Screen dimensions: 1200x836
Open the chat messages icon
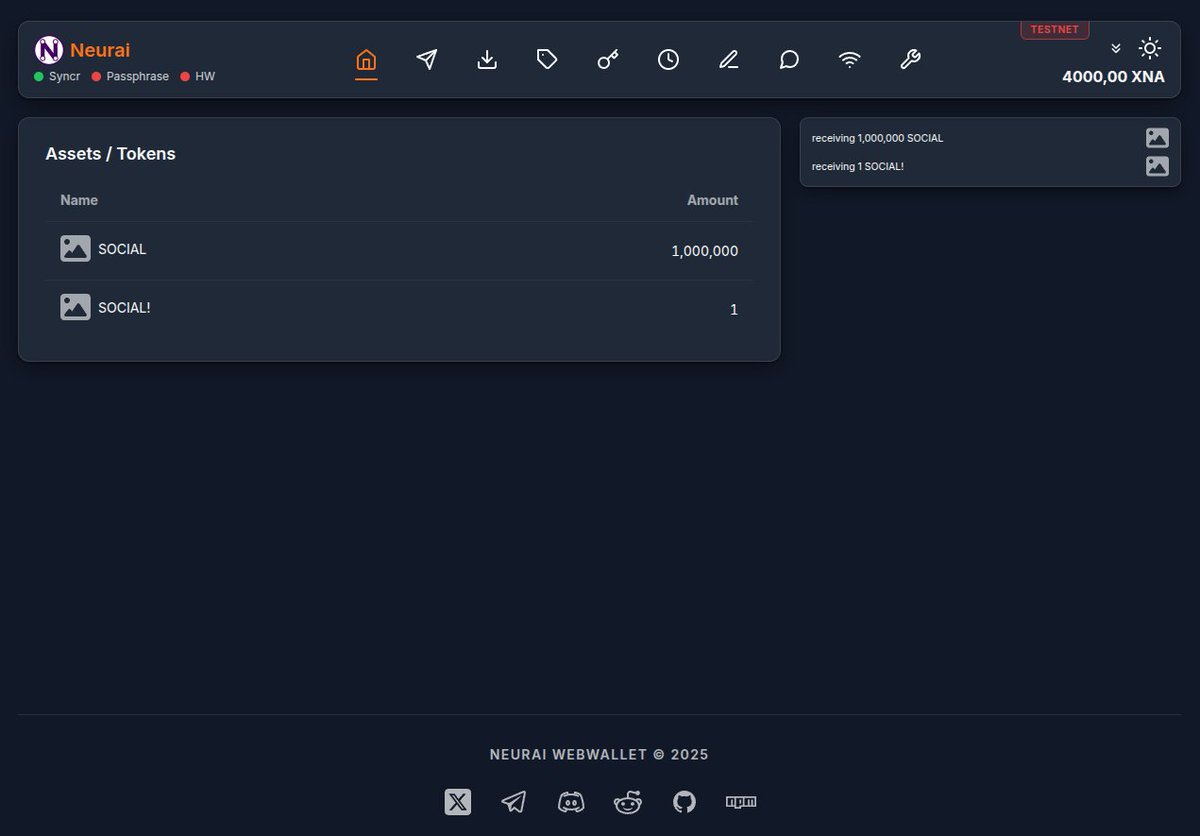coord(789,59)
